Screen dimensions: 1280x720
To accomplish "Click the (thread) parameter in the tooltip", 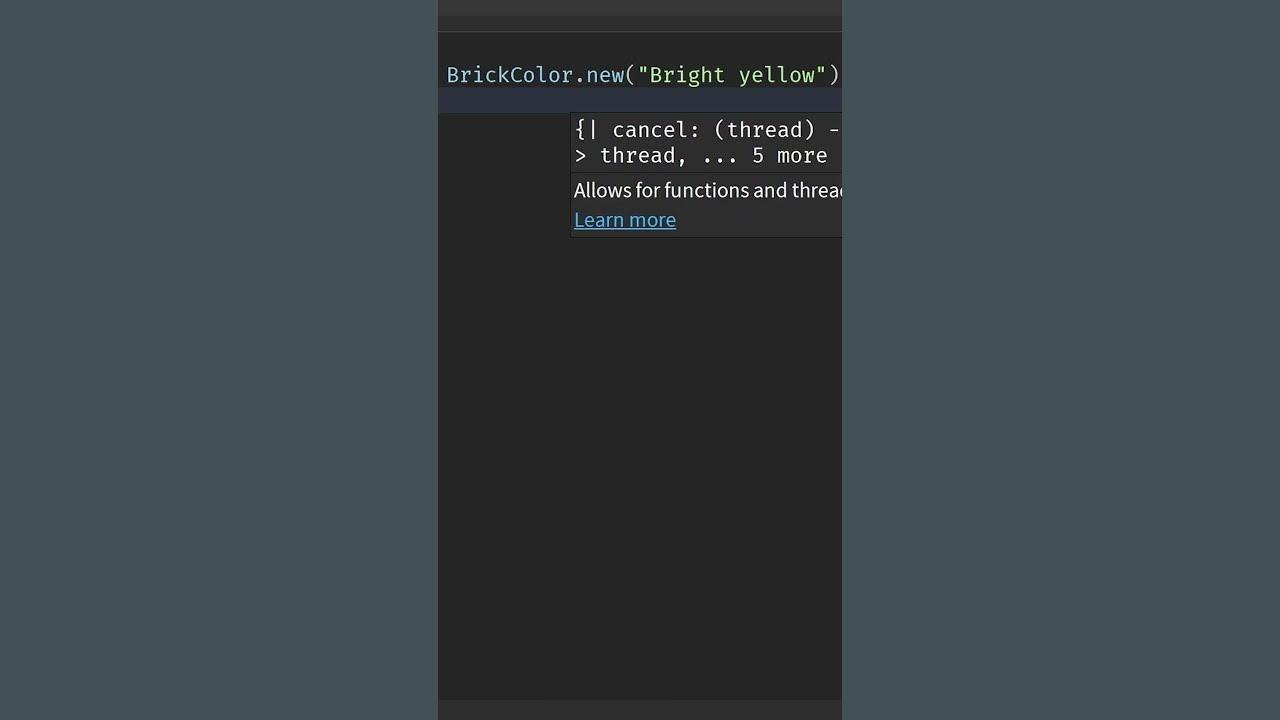I will click(x=764, y=130).
